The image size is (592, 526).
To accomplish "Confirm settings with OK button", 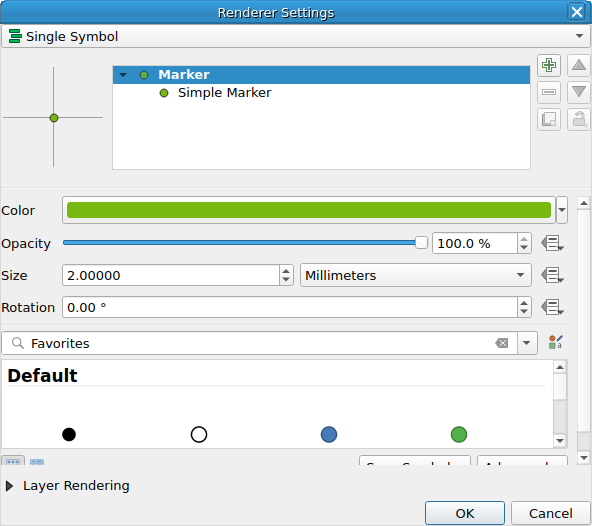I will click(x=465, y=514).
